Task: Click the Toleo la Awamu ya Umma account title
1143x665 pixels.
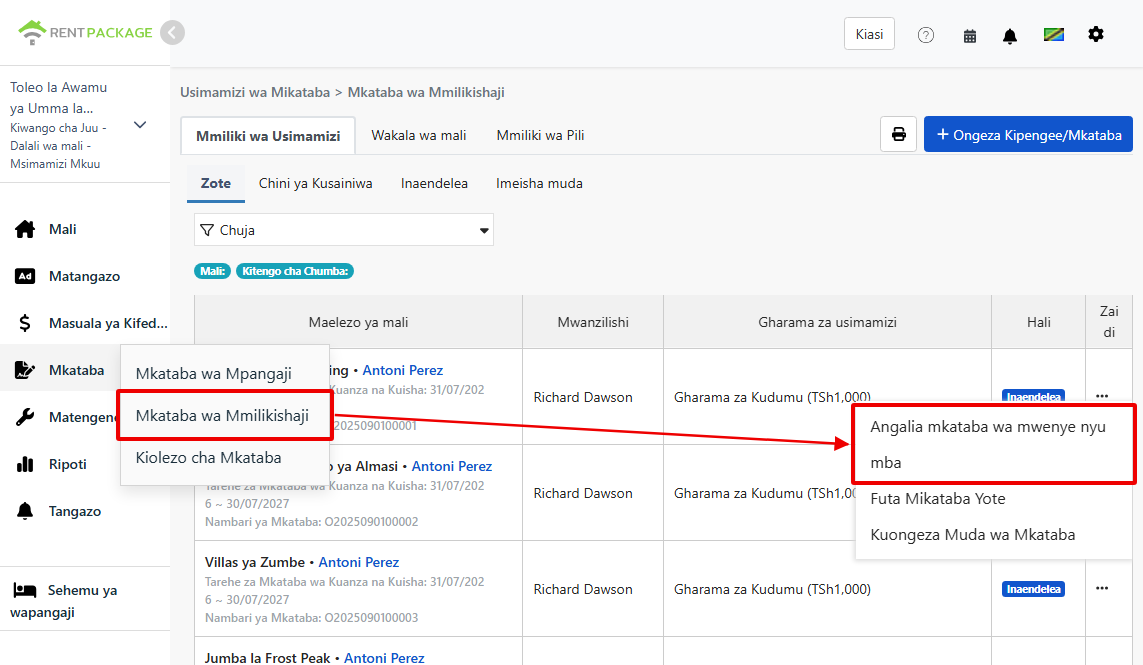Action: click(x=58, y=98)
